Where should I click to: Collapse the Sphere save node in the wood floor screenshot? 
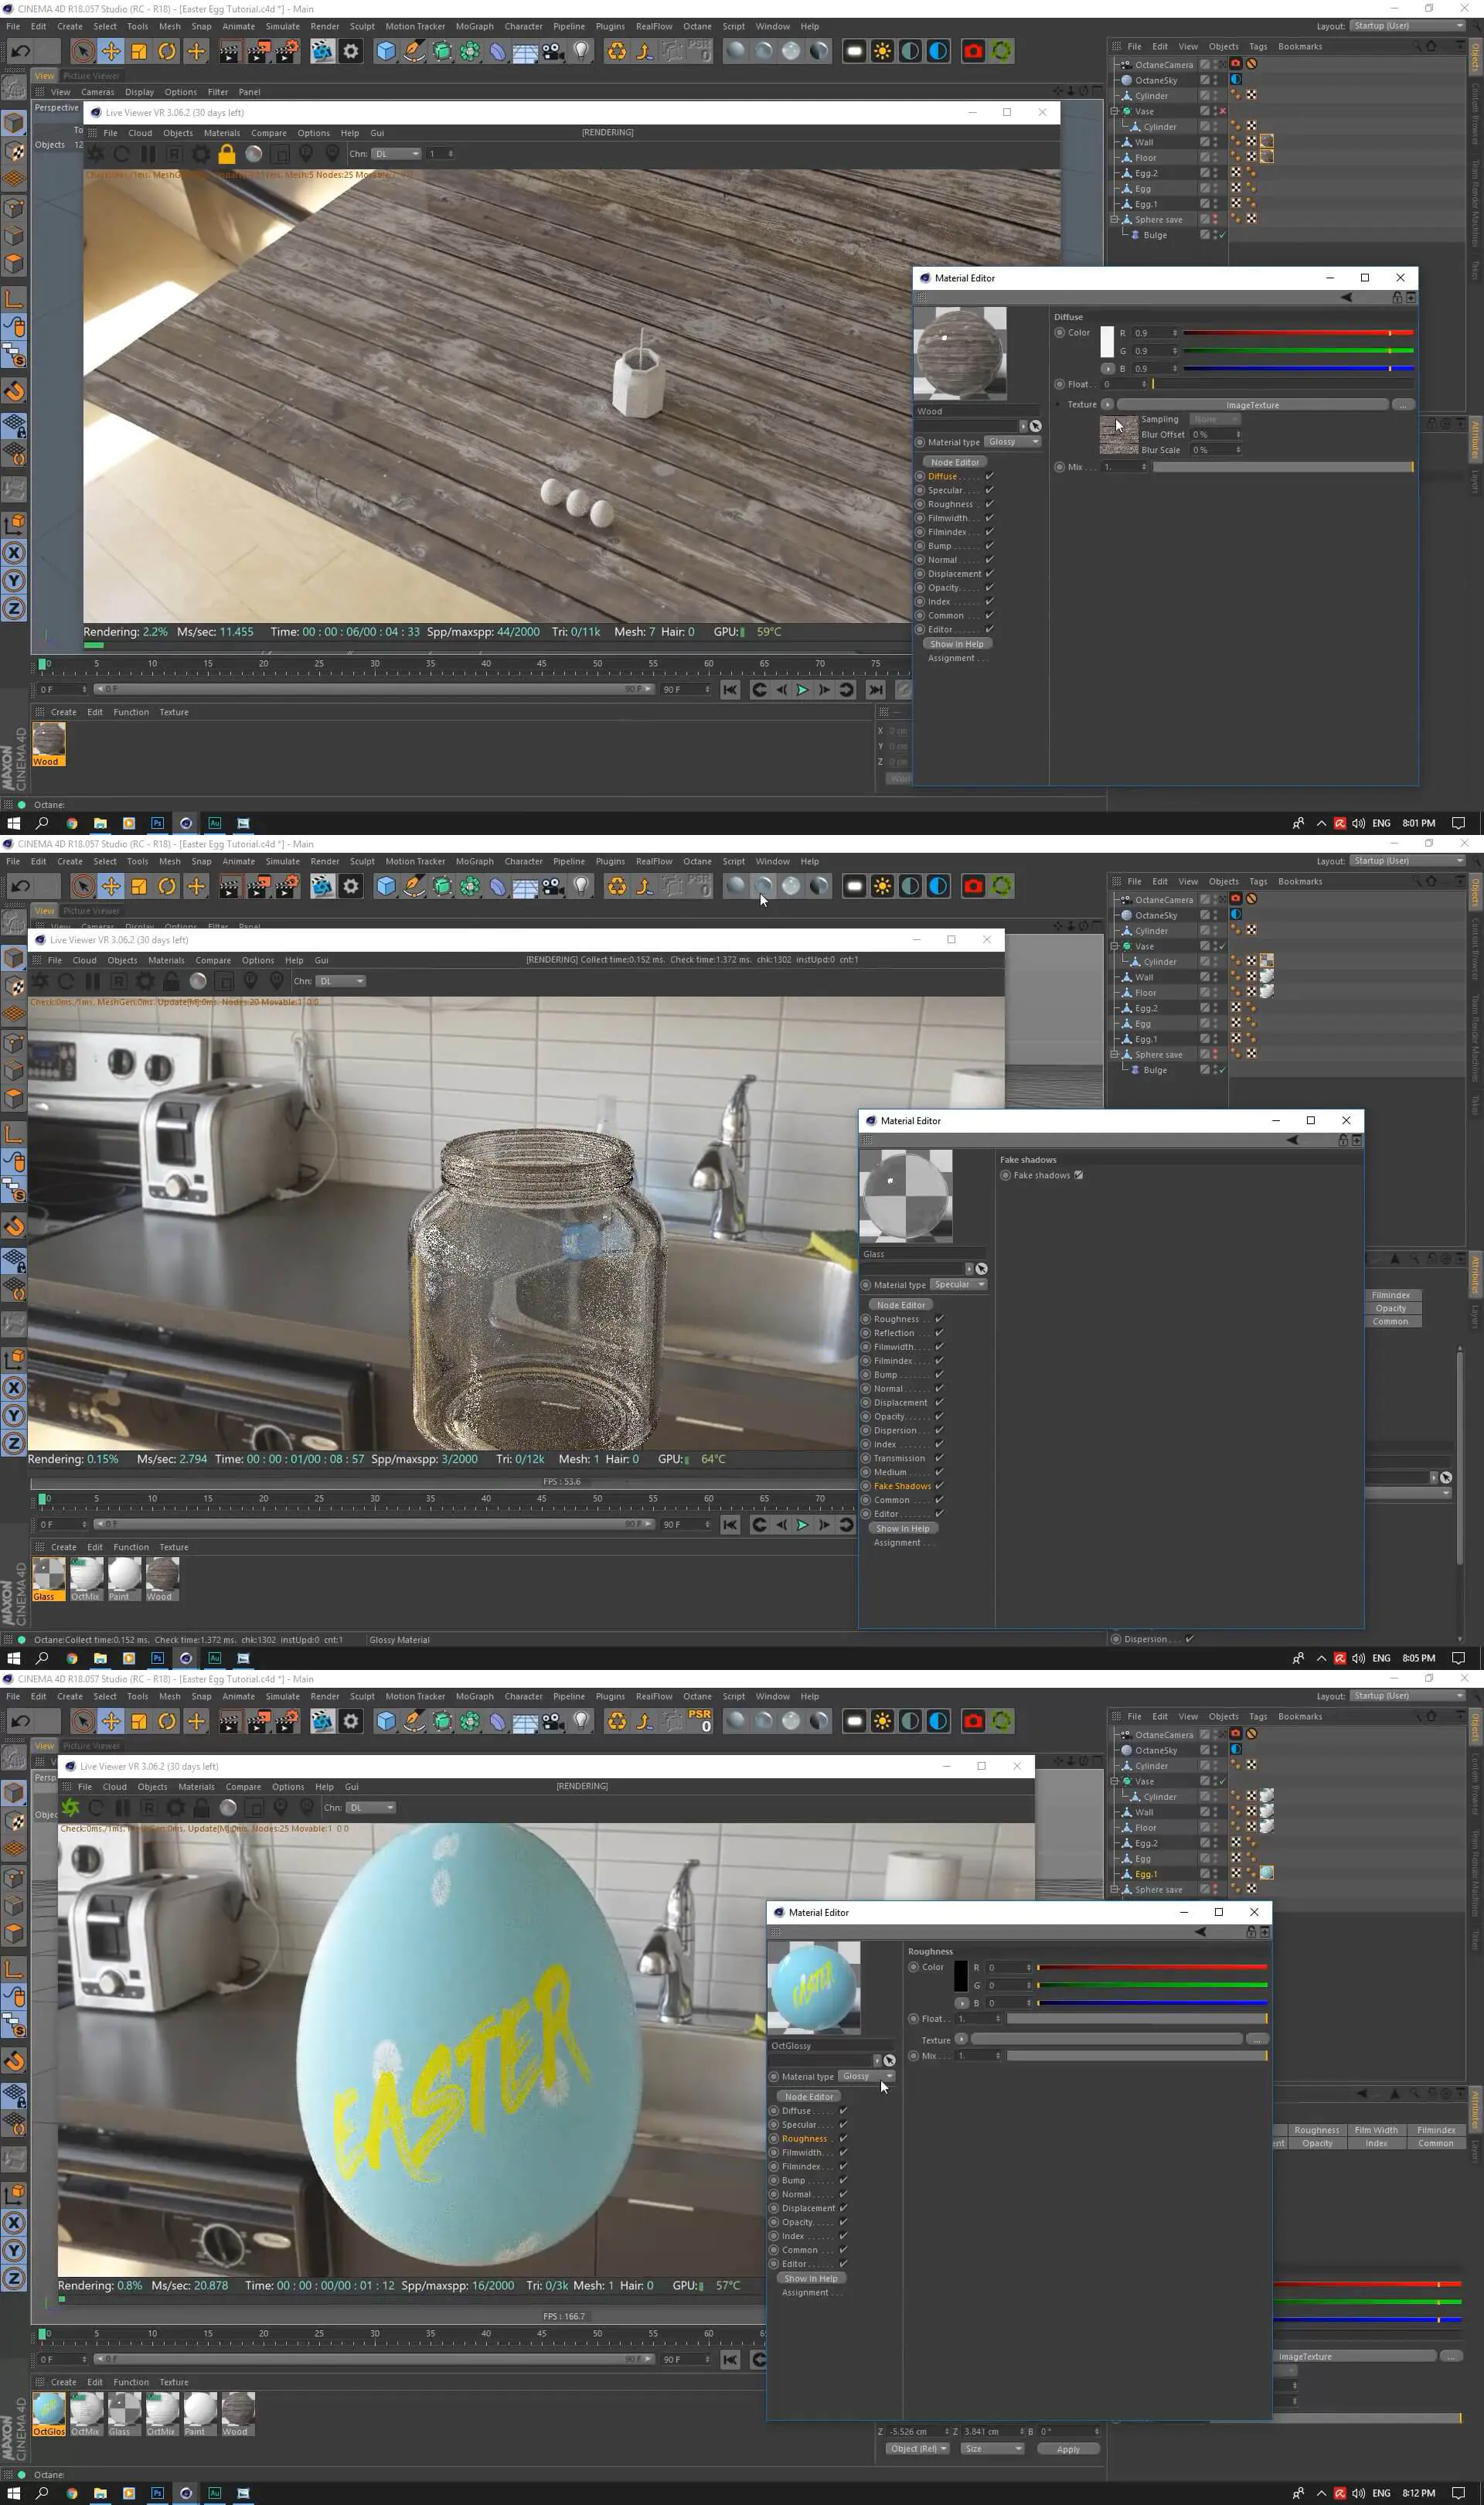coord(1115,220)
